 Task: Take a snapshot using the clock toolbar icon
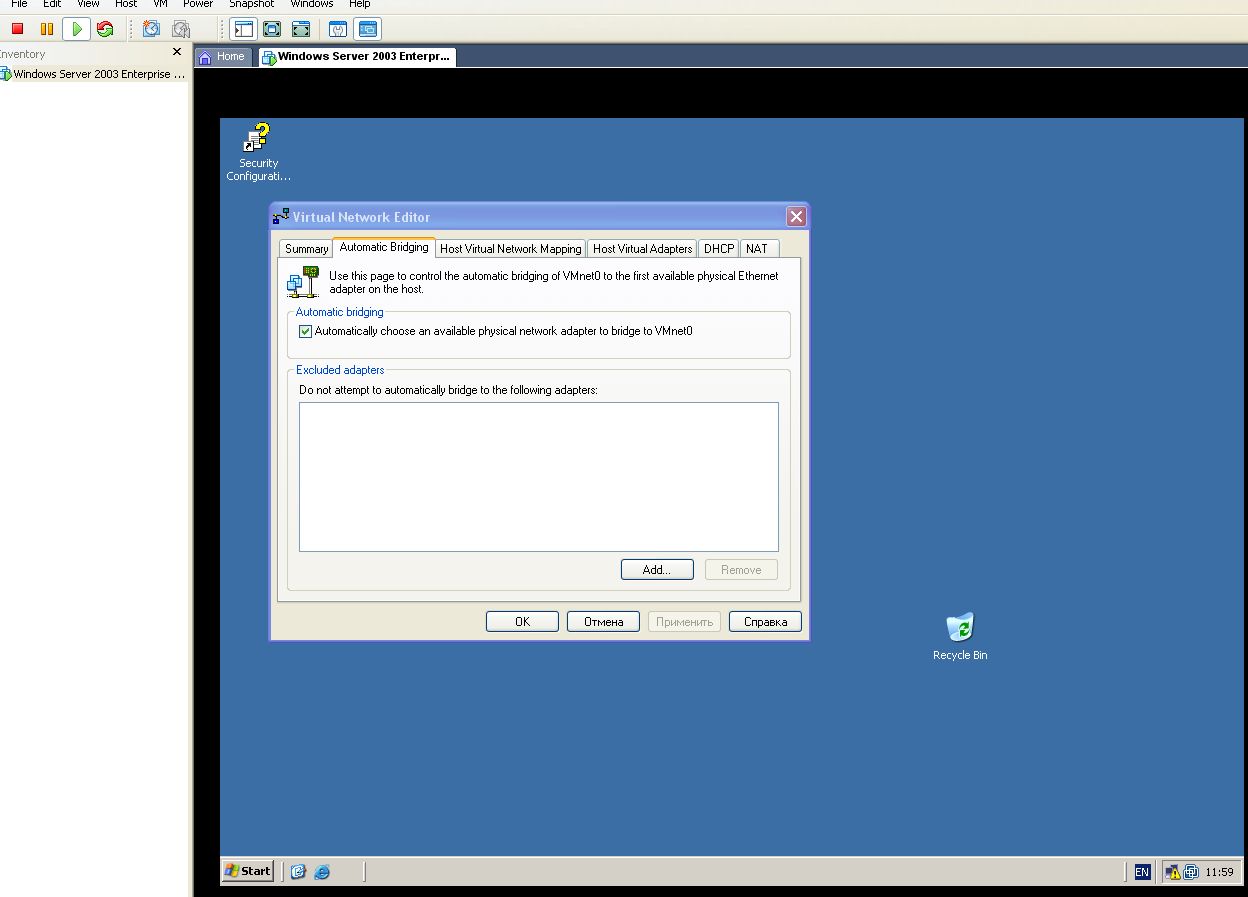(x=151, y=29)
